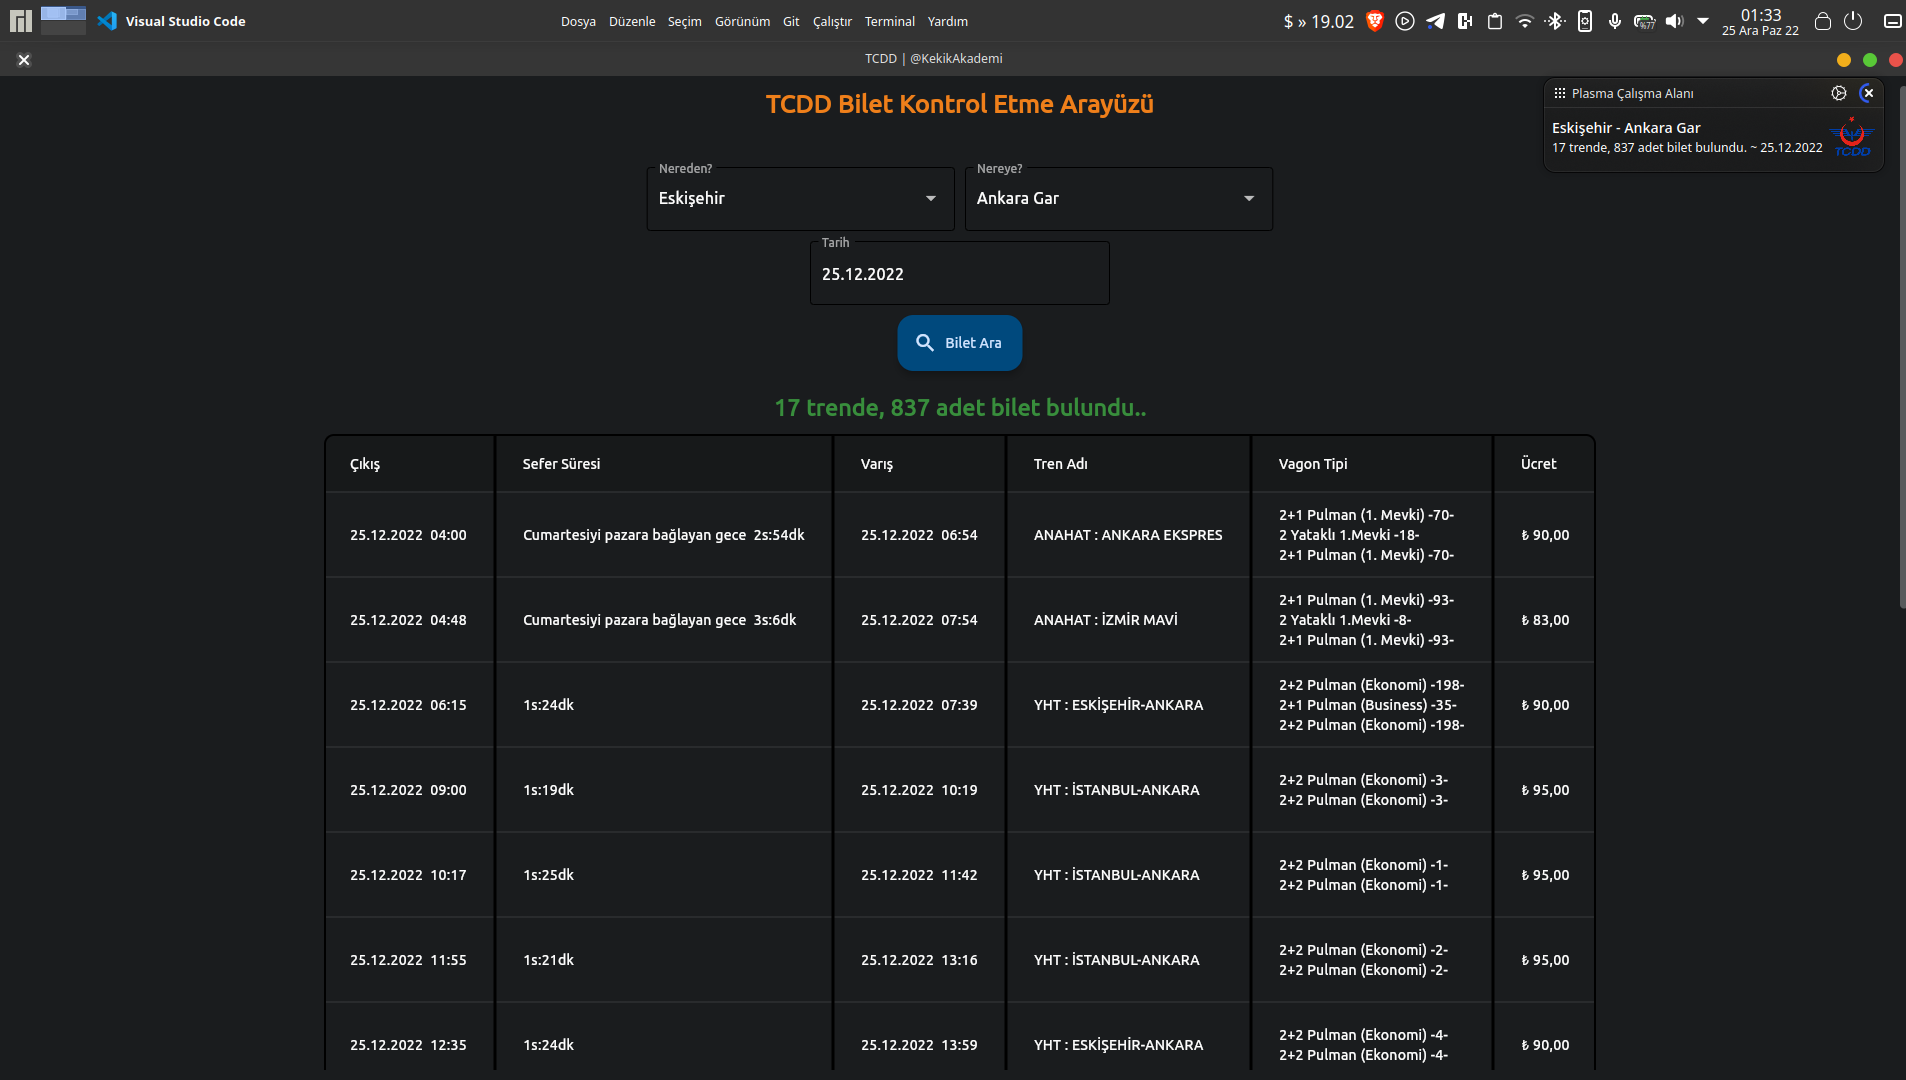Select the 09:00 departure cell
The width and height of the screenshot is (1906, 1080).
pos(408,790)
